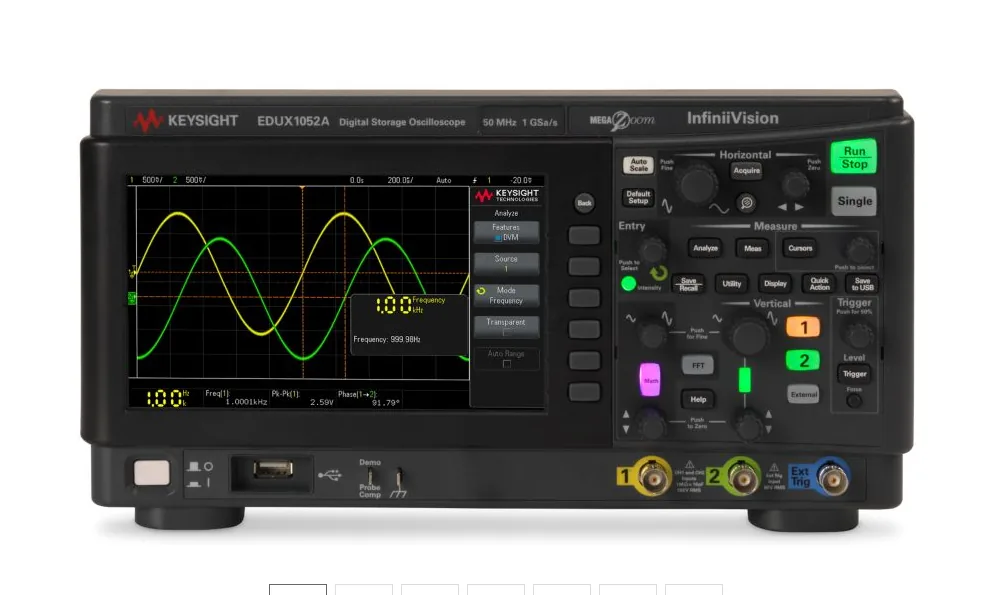Click the 'Frequency: 999.98Hz' readout
This screenshot has width=982, height=595.
click(x=386, y=339)
